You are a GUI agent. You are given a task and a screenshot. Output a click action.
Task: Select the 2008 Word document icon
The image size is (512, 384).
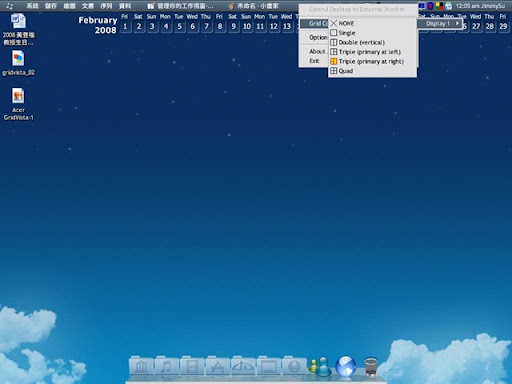(18, 29)
